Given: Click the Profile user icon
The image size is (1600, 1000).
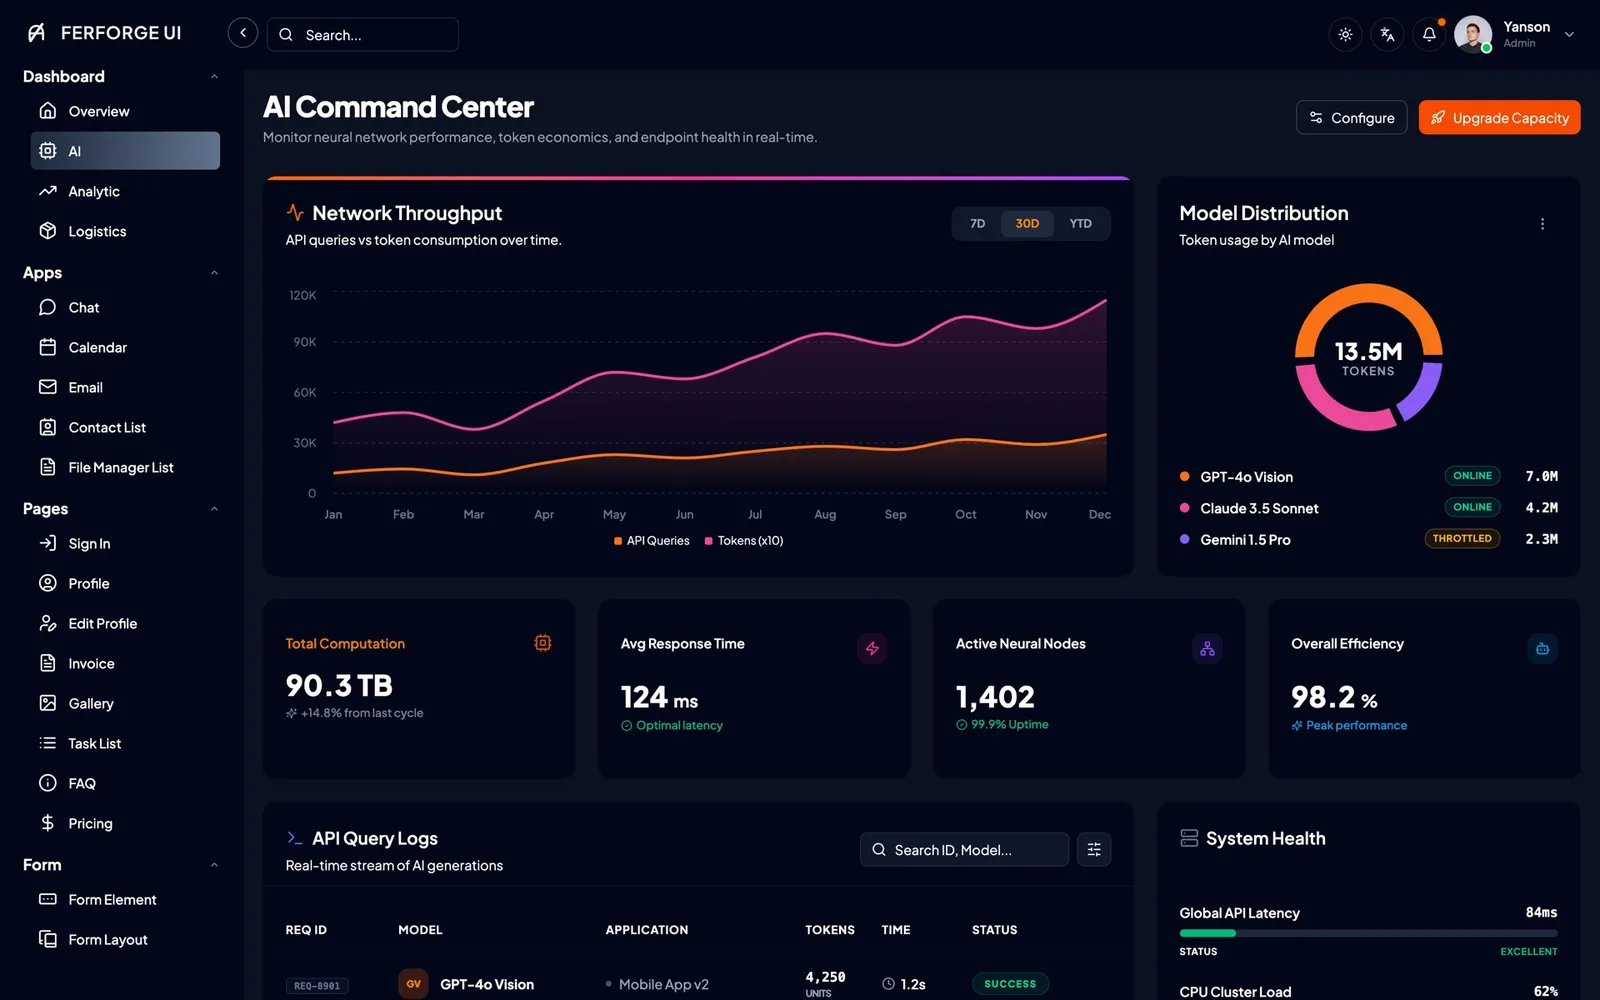Looking at the screenshot, I should click(x=47, y=583).
